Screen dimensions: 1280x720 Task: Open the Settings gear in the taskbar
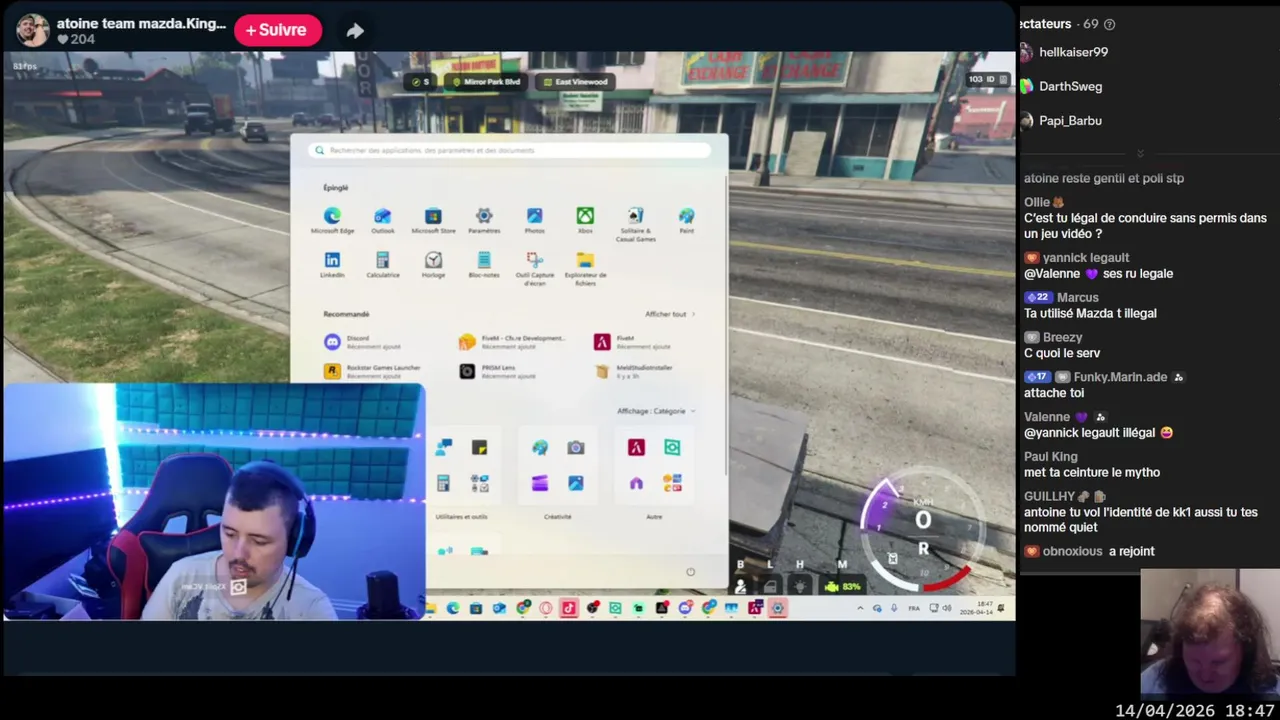(x=778, y=608)
